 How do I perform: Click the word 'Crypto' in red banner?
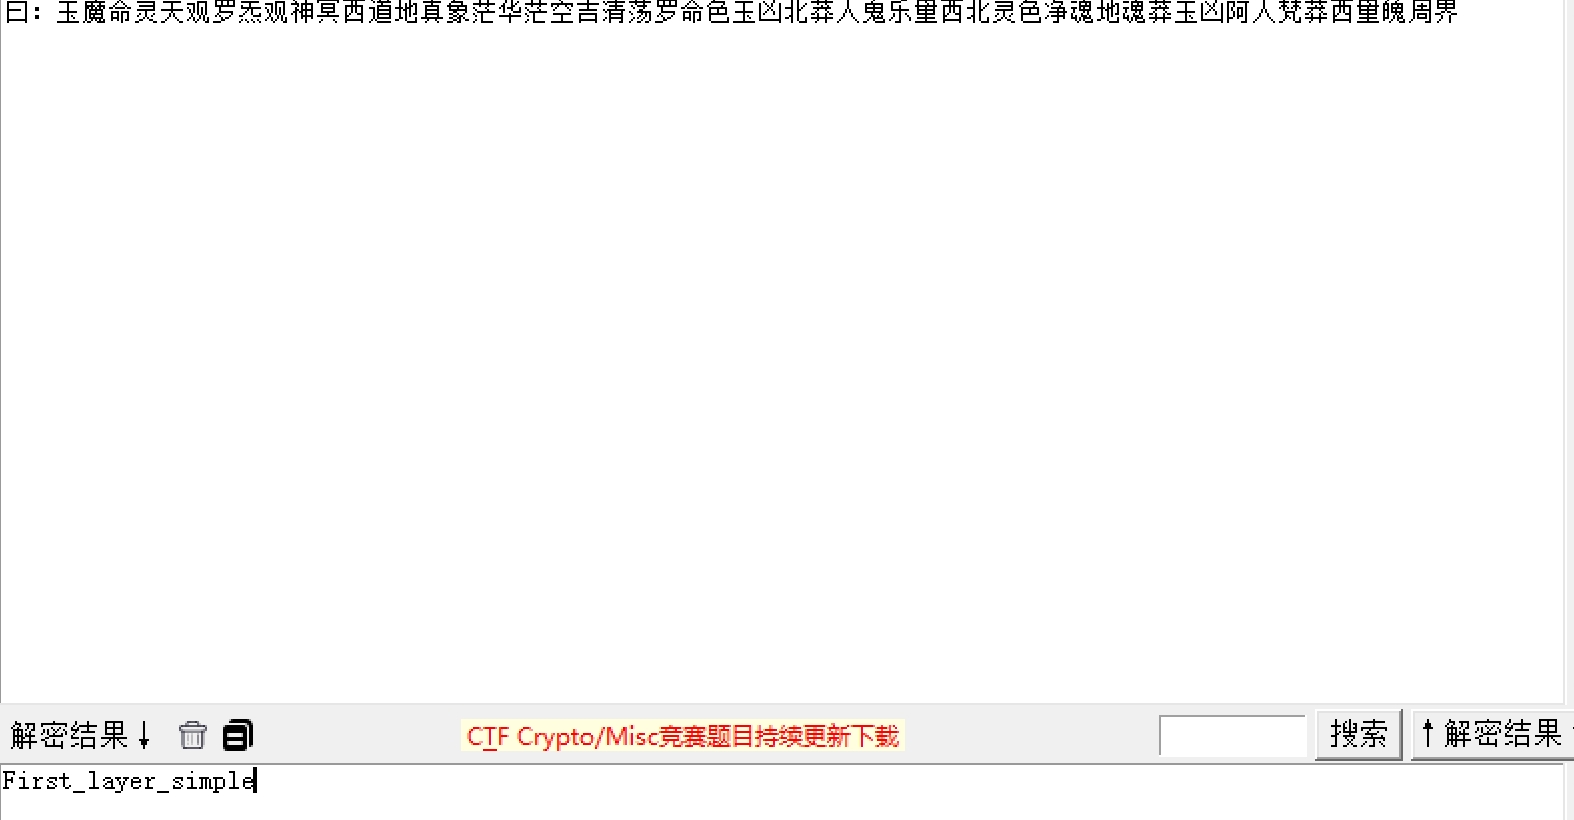[555, 737]
